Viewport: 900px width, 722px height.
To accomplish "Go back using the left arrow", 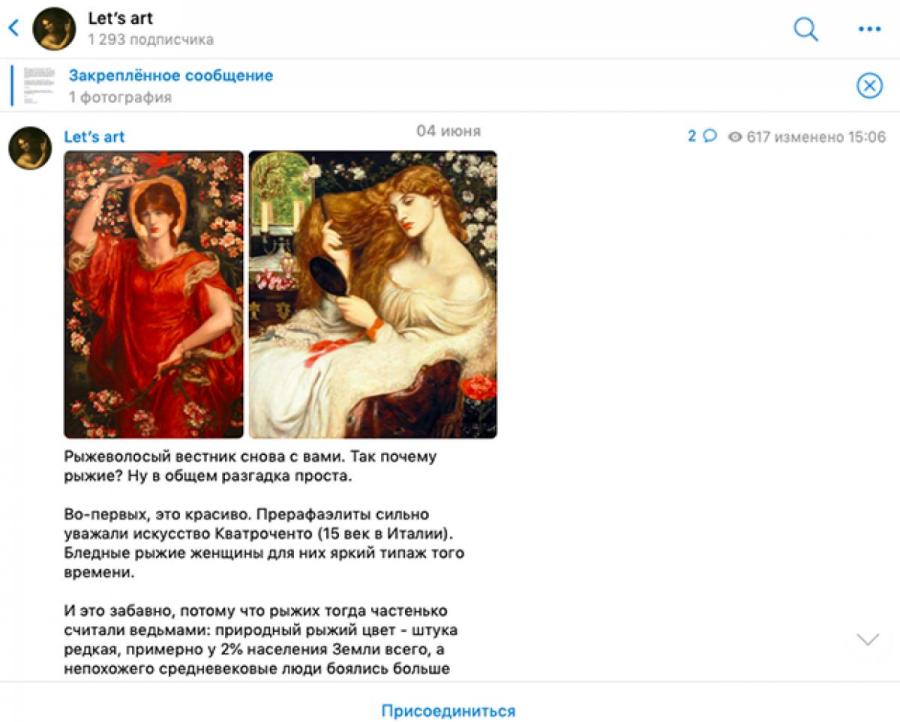I will pyautogui.click(x=14, y=28).
